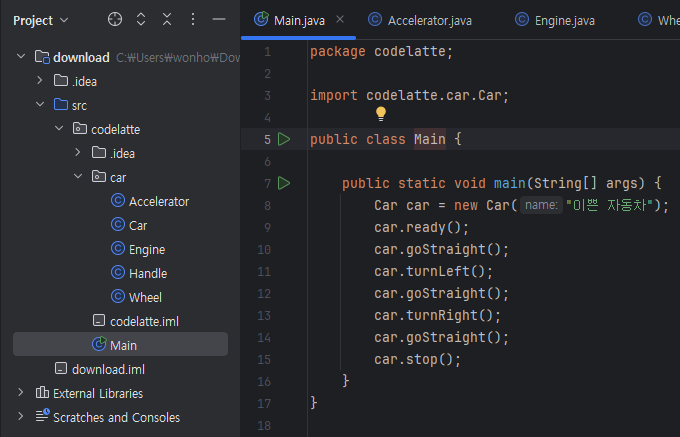
Task: Click the Engine.java tab class icon
Action: pos(522,19)
